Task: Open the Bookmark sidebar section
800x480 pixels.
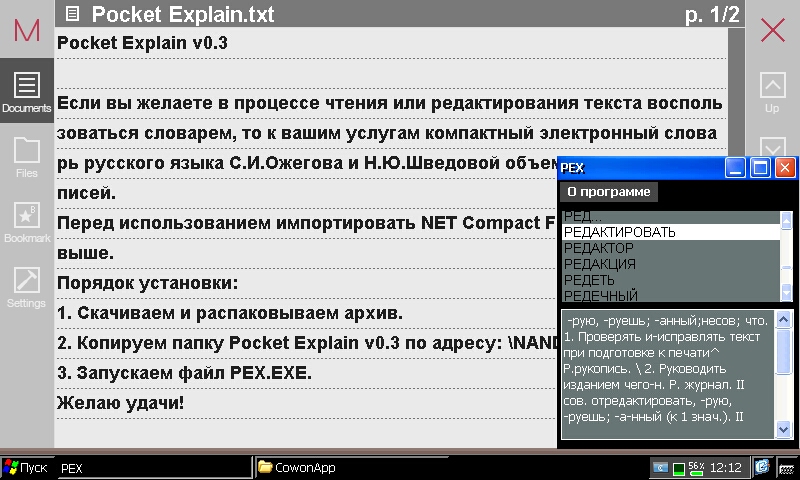Action: coord(27,222)
